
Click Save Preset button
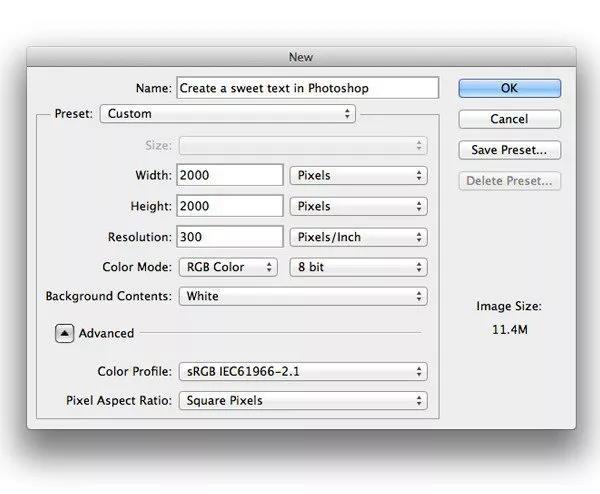click(x=509, y=150)
